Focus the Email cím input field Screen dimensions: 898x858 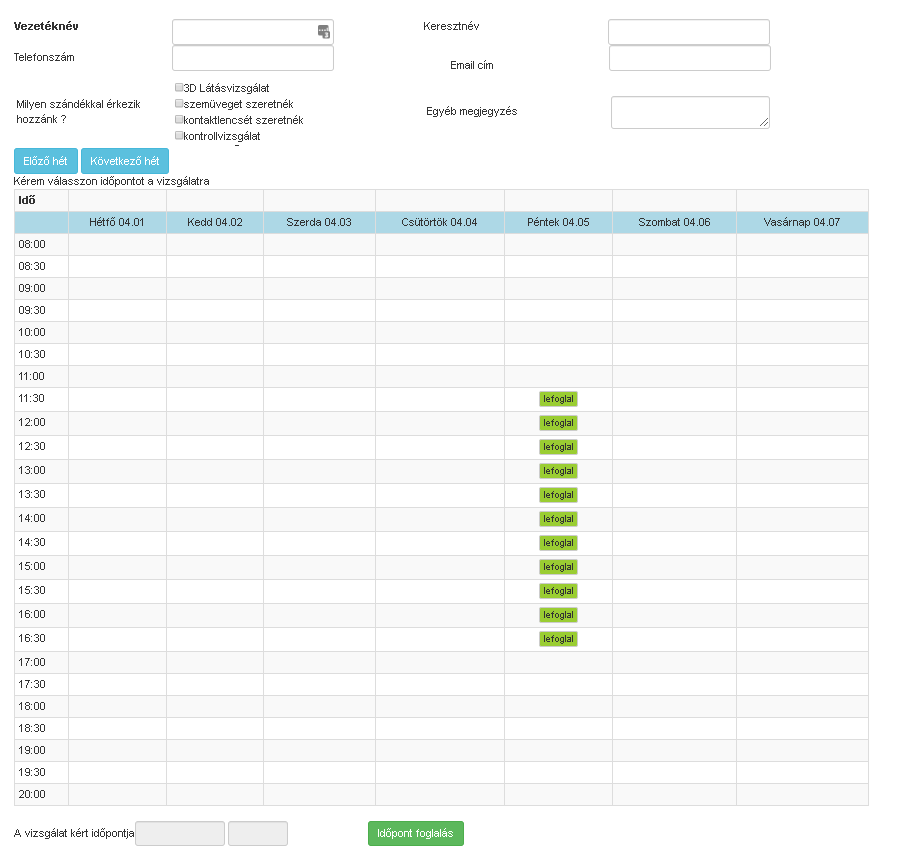[690, 58]
